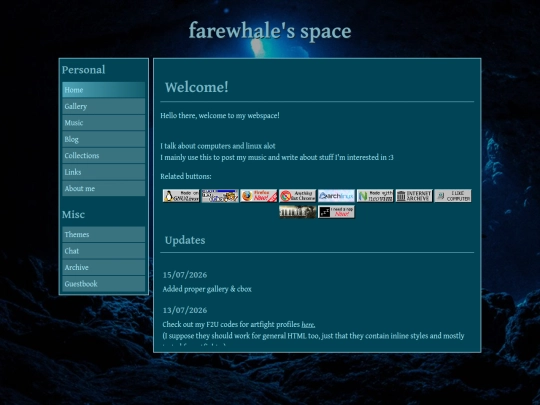The height and width of the screenshot is (405, 540).
Task: Click the badge between the GNU/Linux and Firefox badges
Action: tap(220, 196)
